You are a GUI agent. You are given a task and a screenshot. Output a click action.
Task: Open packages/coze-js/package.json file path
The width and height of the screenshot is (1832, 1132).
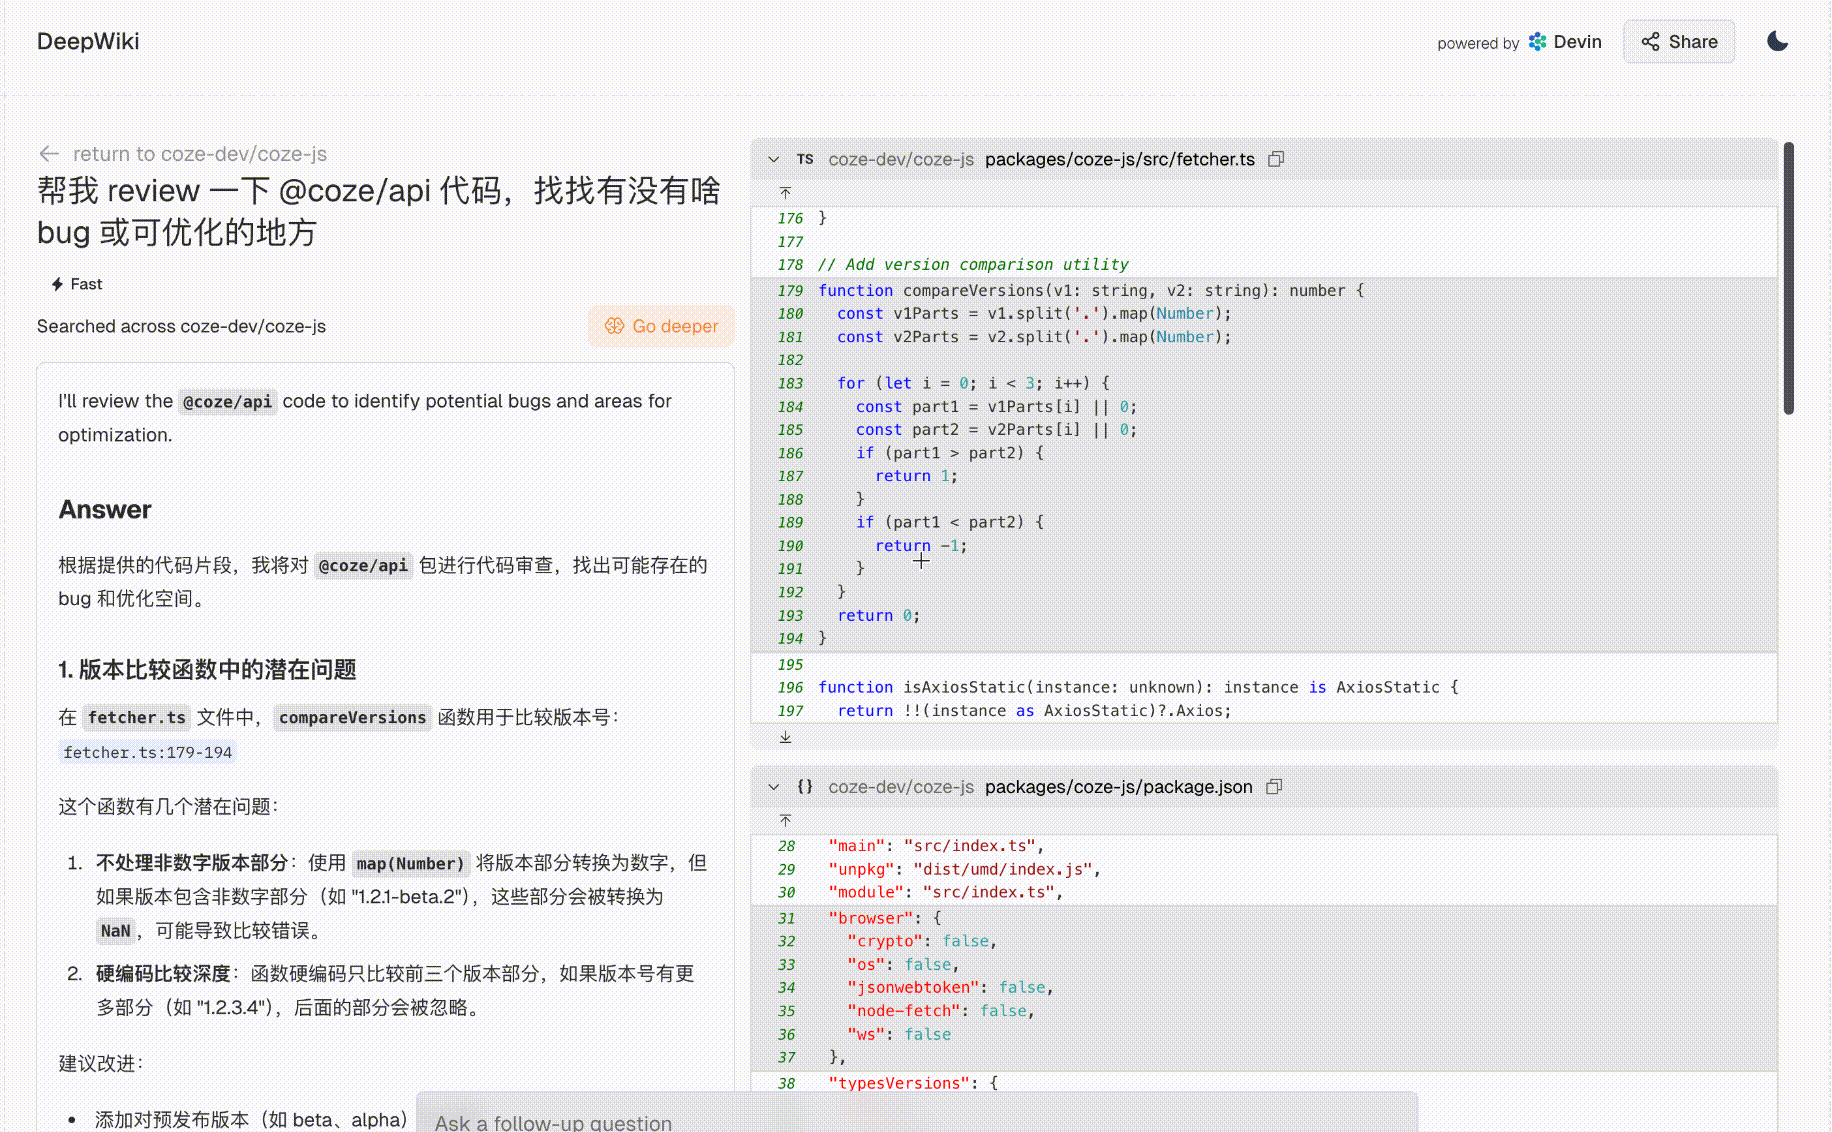[1119, 787]
